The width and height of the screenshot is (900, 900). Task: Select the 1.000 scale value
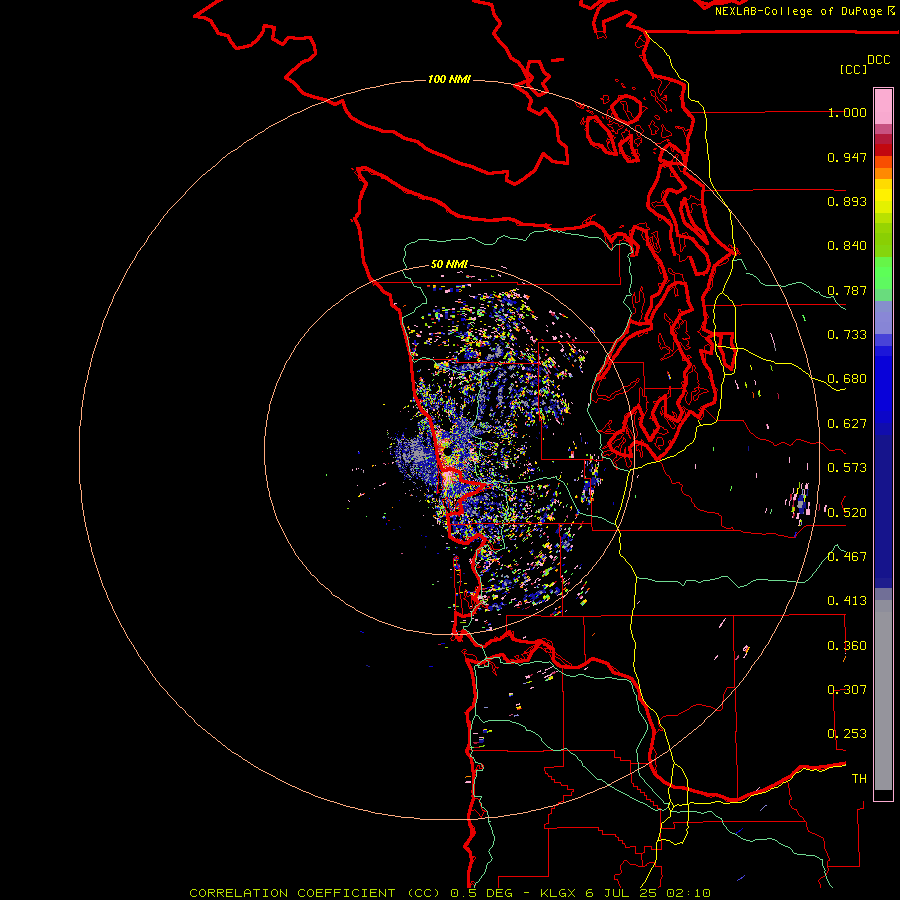pos(847,112)
